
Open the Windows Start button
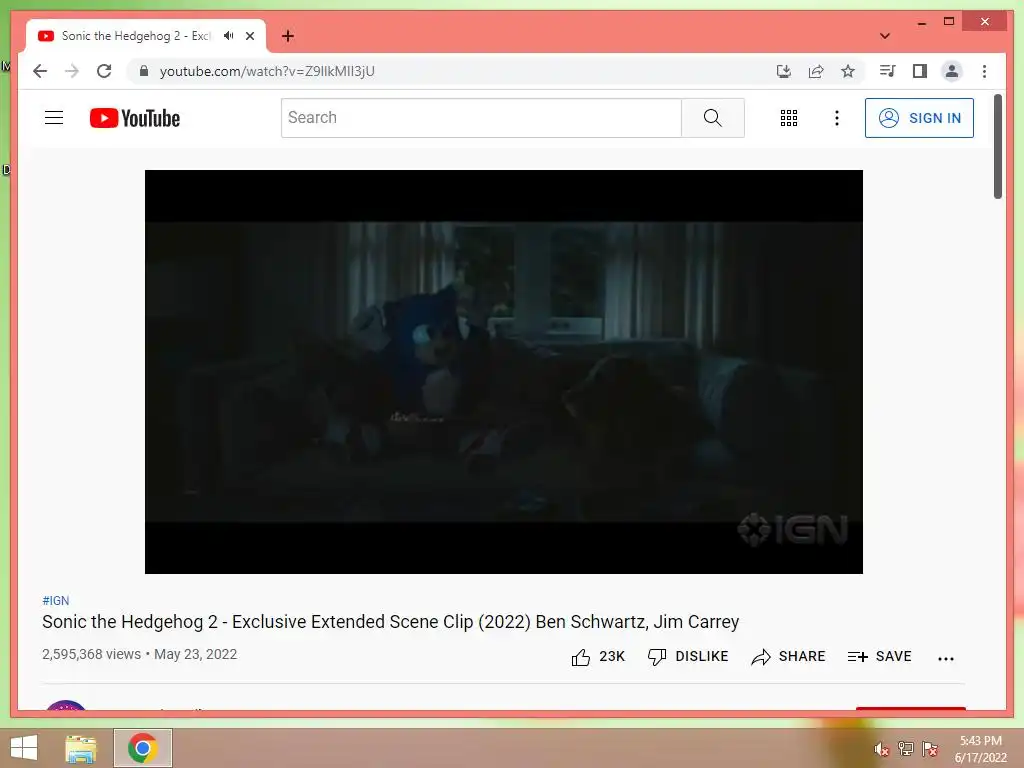click(x=24, y=748)
